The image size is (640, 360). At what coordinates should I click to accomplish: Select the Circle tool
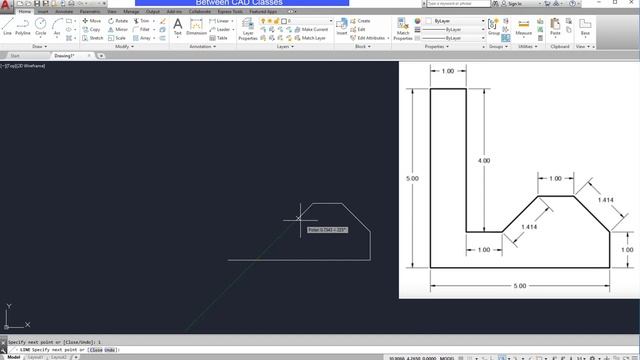40,27
